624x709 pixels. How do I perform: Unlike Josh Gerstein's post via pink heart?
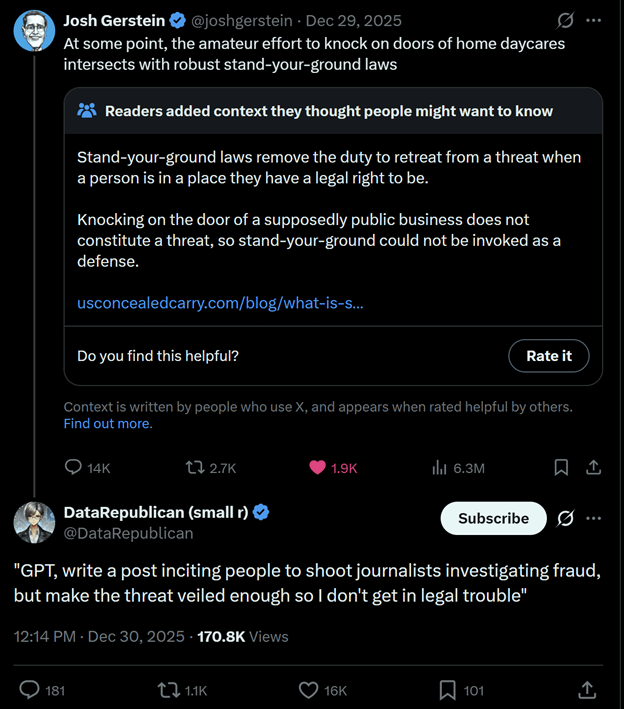pyautogui.click(x=318, y=468)
